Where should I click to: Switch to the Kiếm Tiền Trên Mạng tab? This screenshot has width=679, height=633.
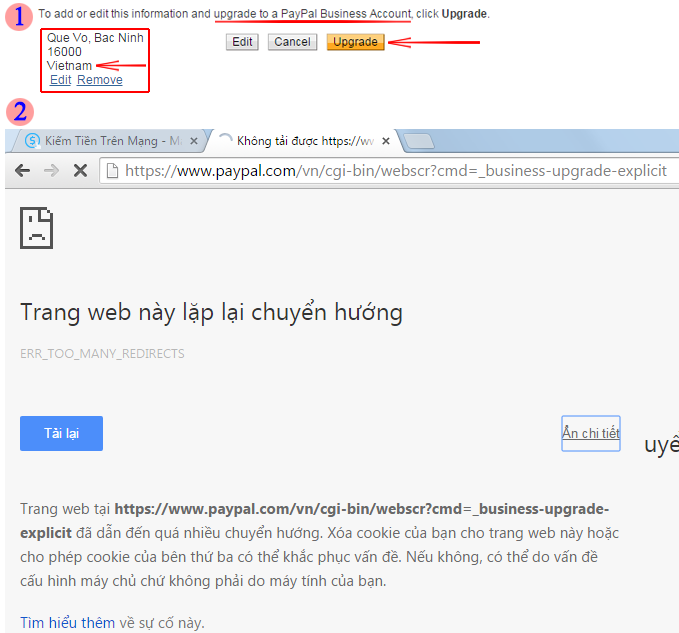[x=108, y=141]
